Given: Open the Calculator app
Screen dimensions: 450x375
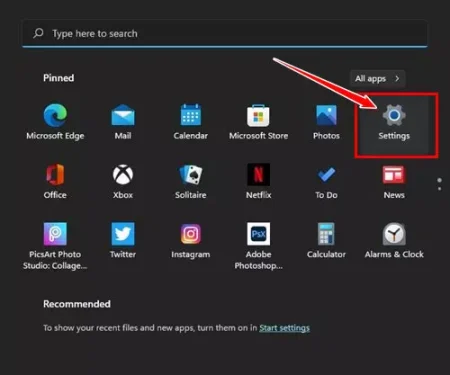Looking at the screenshot, I should pyautogui.click(x=326, y=241).
